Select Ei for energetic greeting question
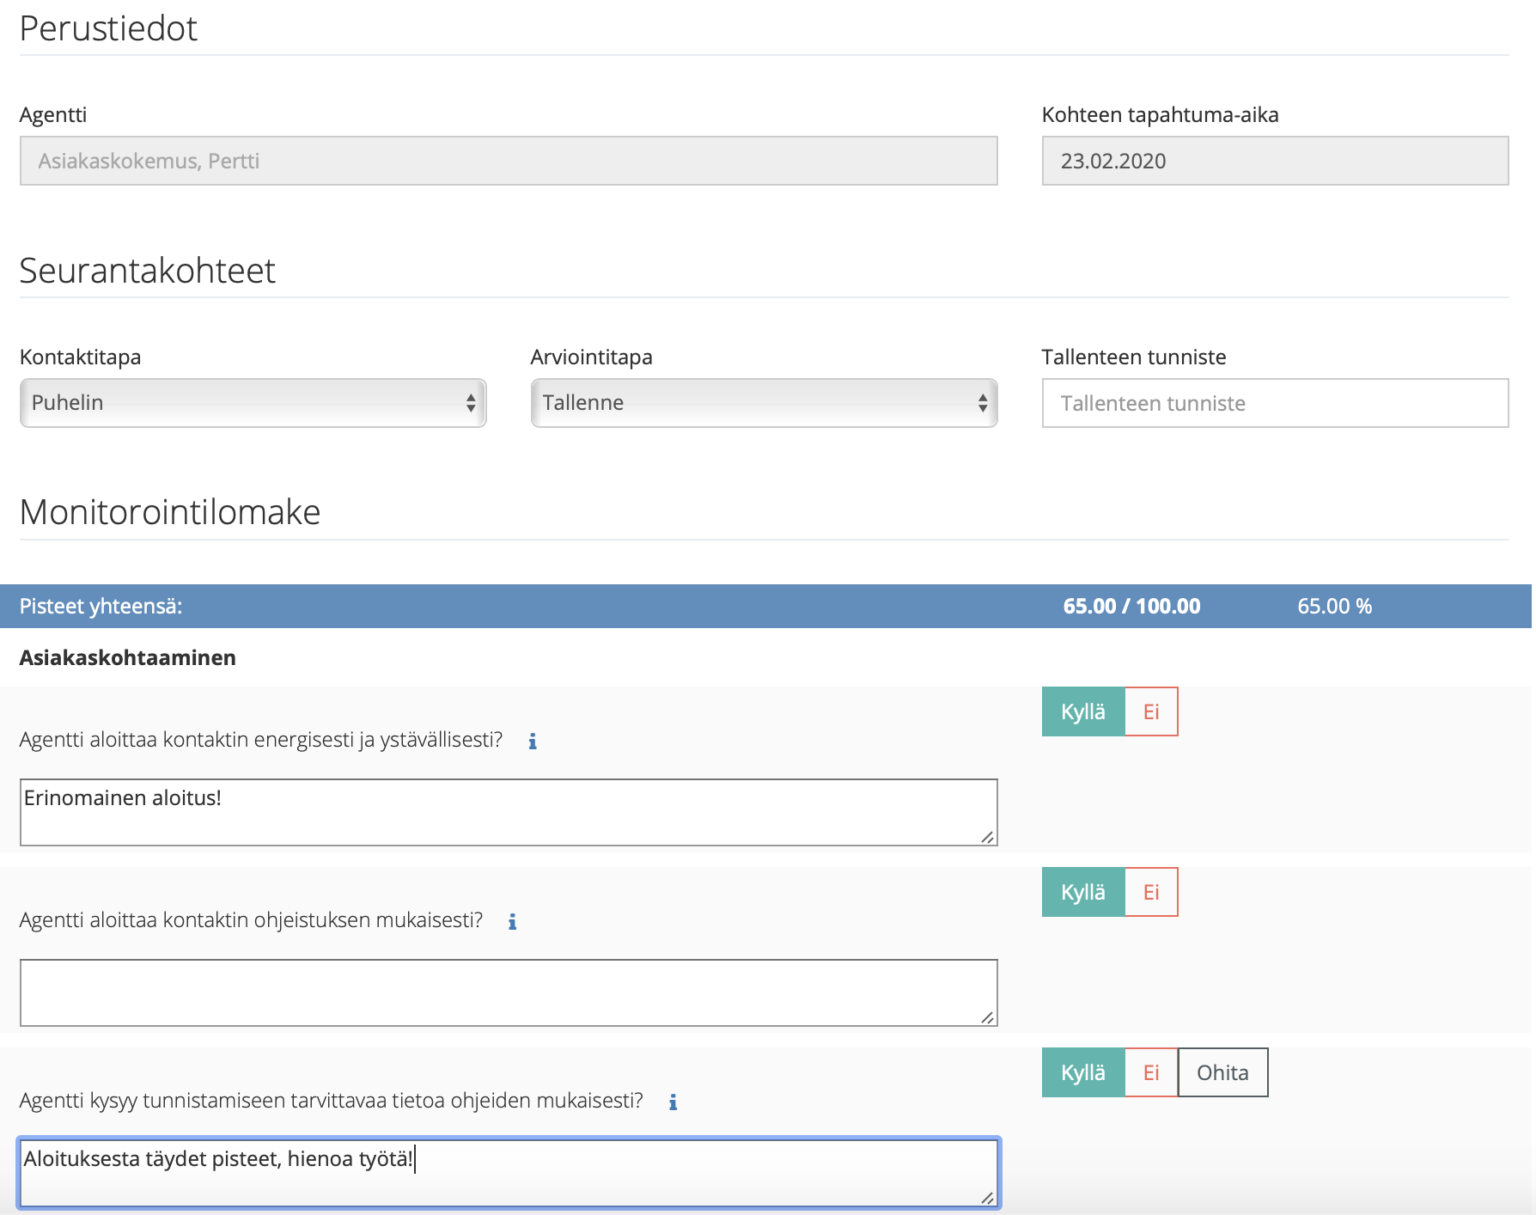 coord(1151,711)
